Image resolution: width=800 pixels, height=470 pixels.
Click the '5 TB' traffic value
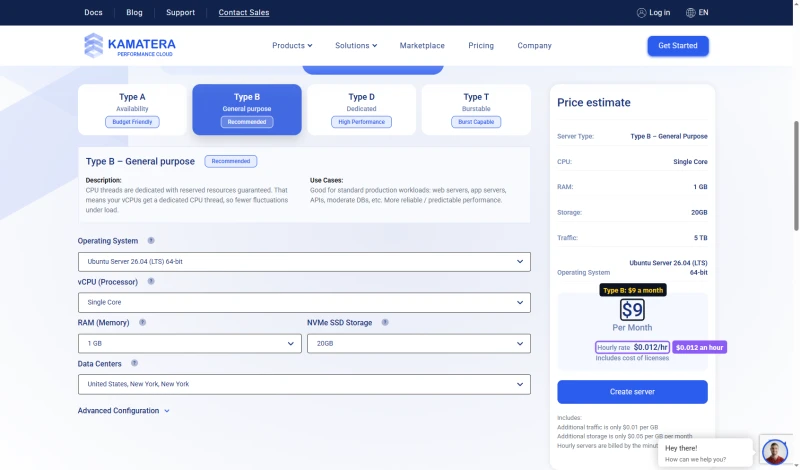click(x=700, y=238)
